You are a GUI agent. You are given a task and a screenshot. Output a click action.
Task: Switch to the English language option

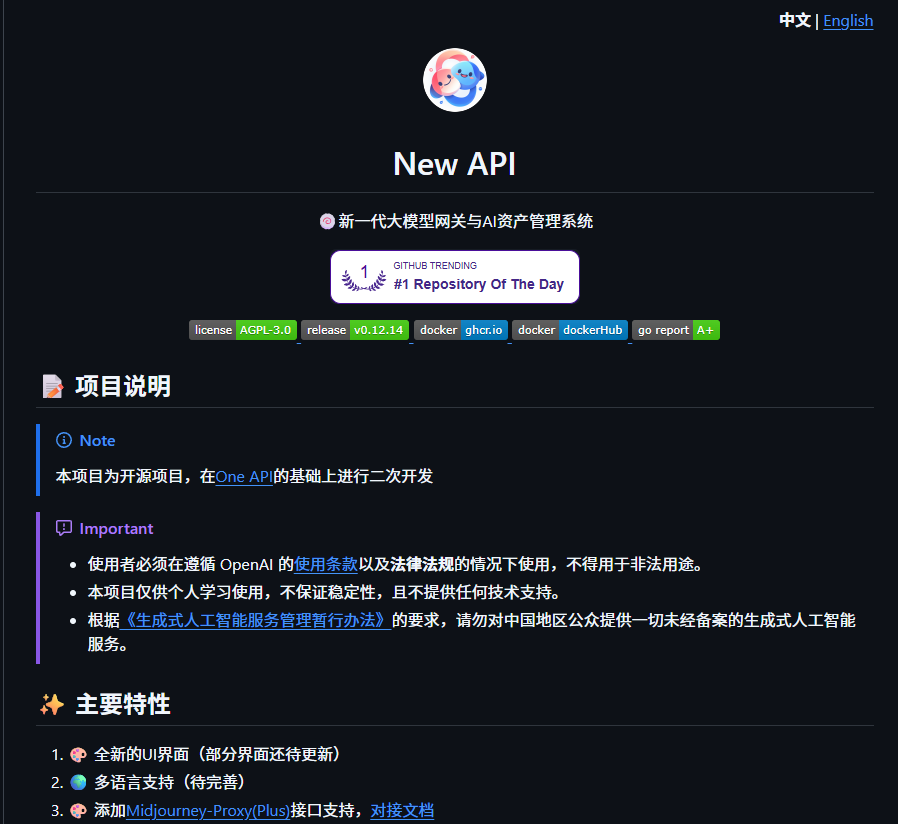tap(848, 20)
